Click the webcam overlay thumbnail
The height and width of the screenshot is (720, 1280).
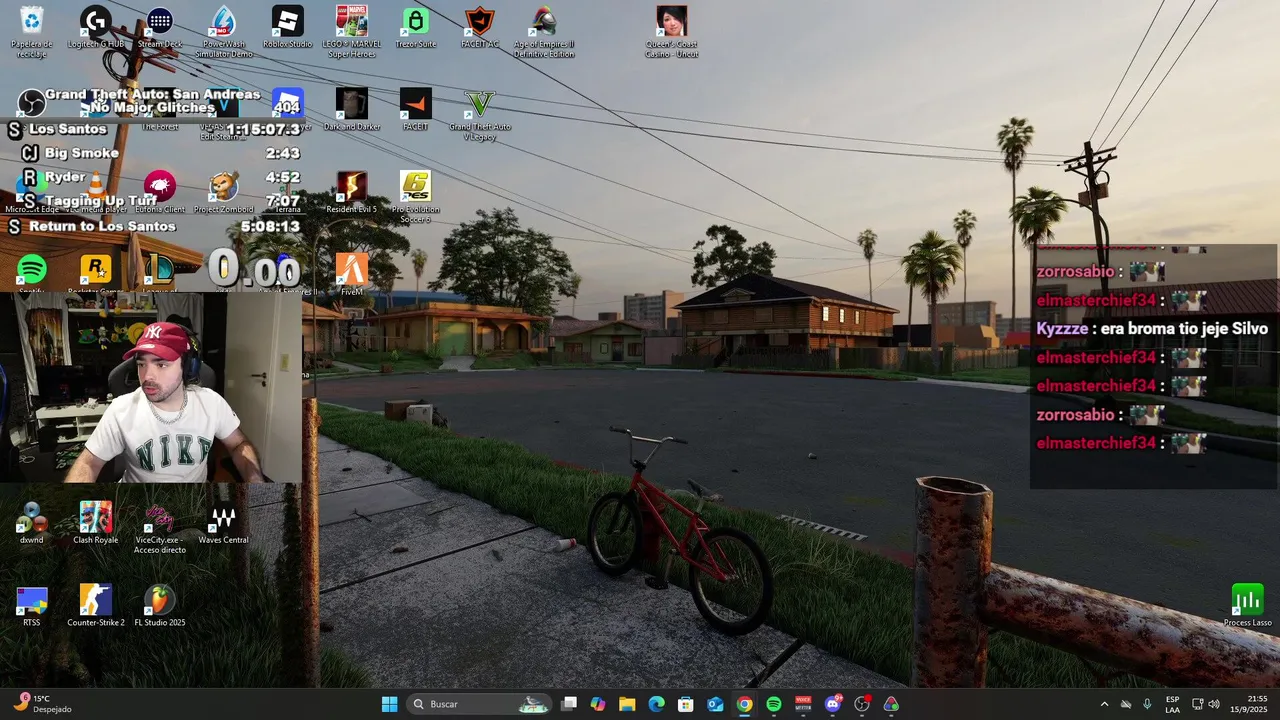(151, 387)
